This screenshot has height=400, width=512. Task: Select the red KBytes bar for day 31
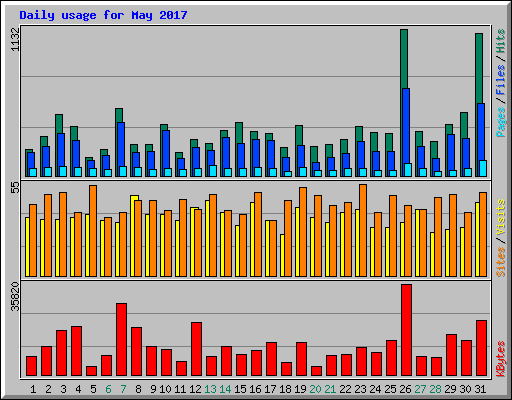[481, 348]
